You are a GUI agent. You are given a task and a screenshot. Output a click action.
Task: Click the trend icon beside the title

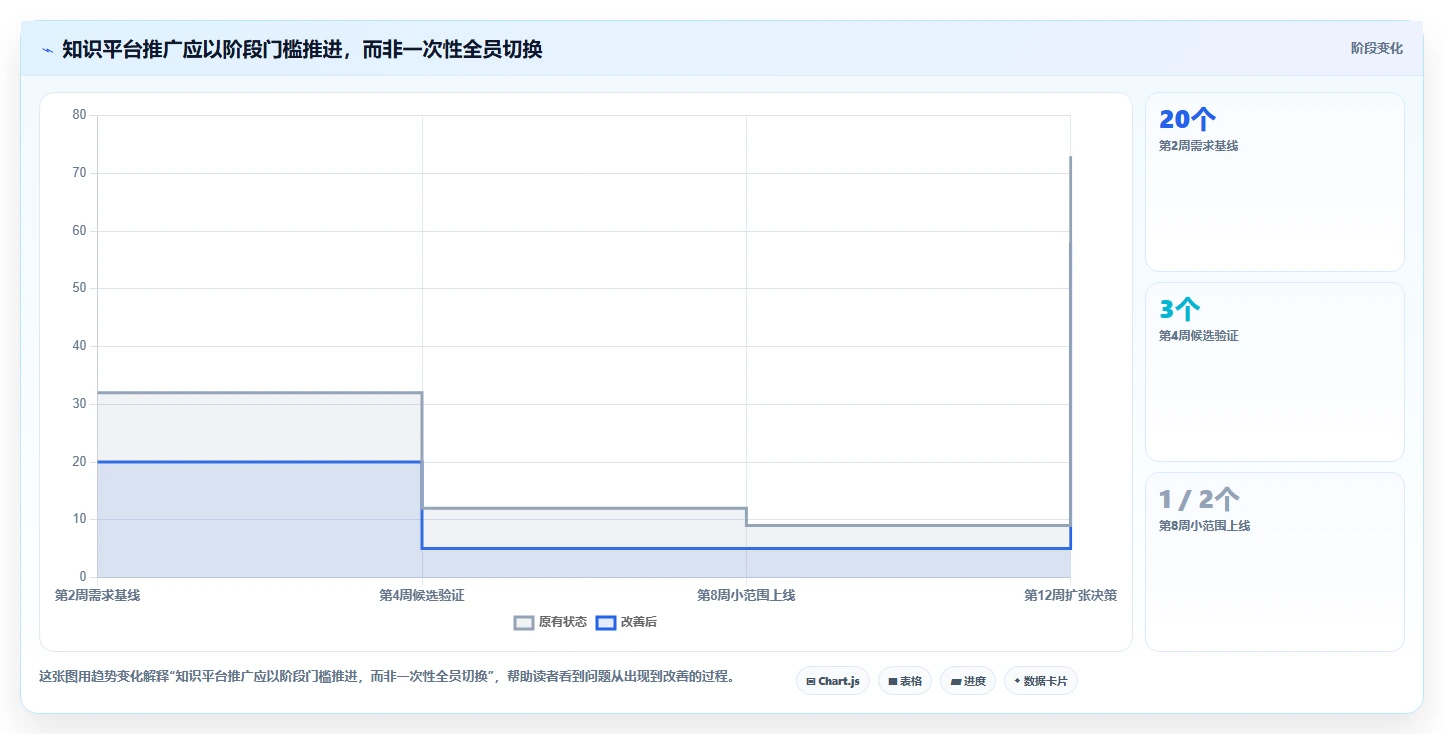click(x=47, y=49)
